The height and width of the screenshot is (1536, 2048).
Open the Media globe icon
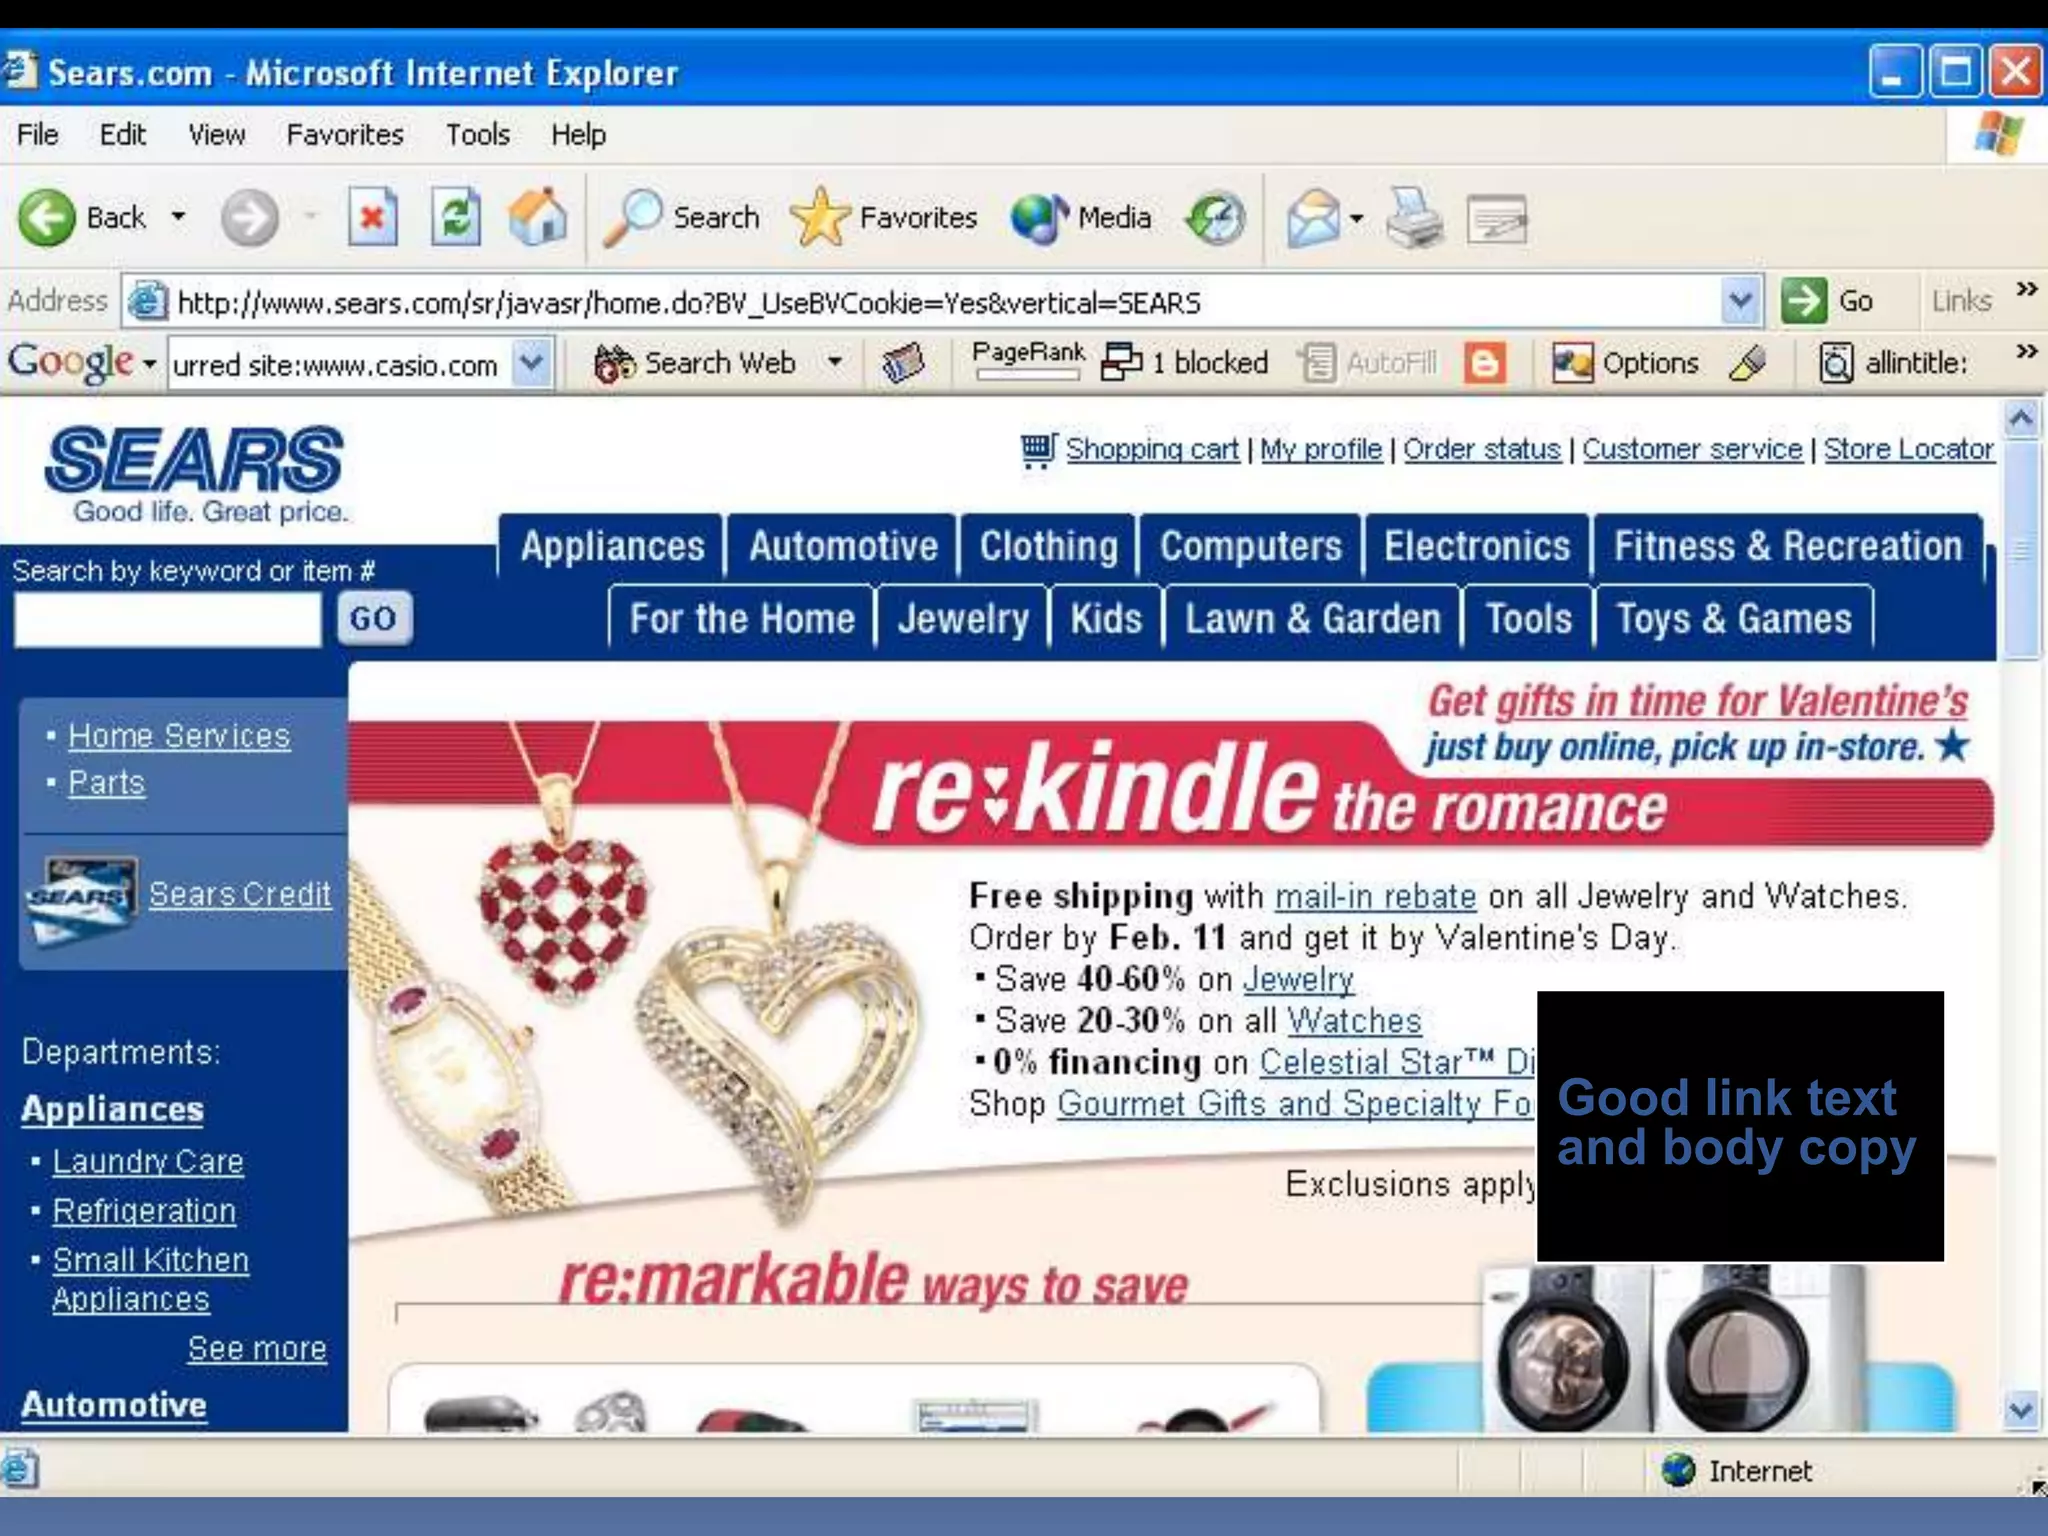coord(1040,217)
